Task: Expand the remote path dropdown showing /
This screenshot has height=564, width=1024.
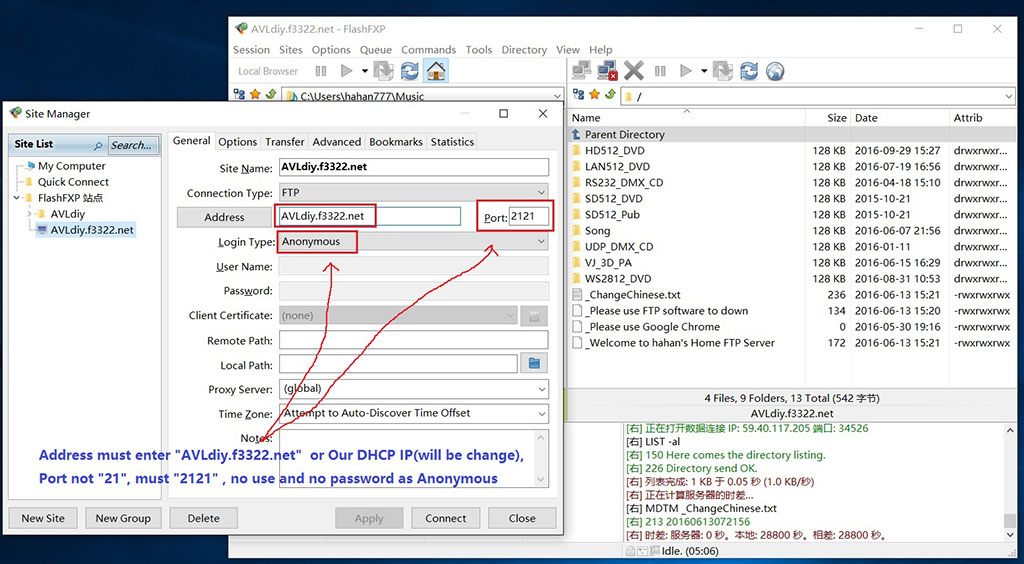Action: click(x=1009, y=96)
